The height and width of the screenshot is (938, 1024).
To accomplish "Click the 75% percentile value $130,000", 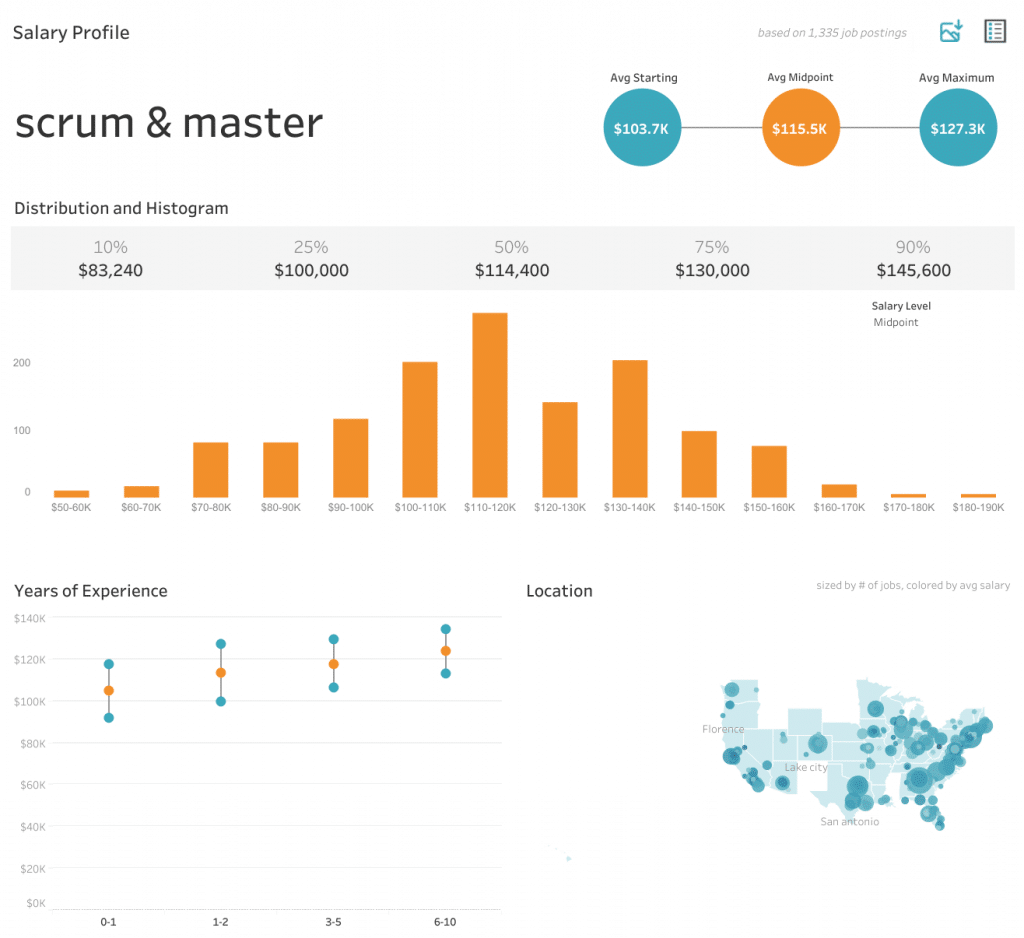I will (x=712, y=270).
